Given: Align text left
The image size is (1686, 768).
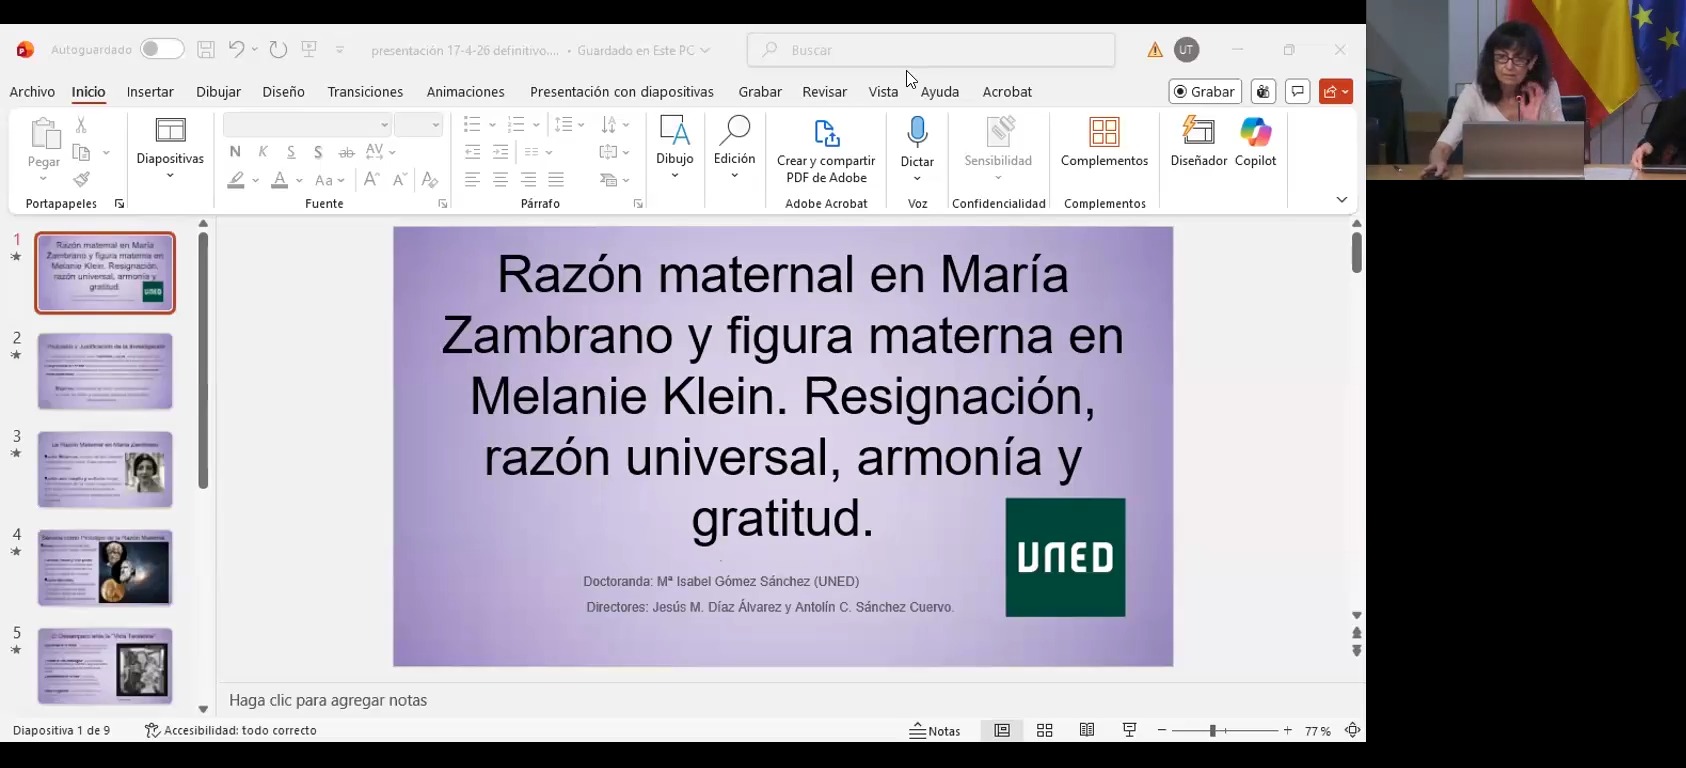Looking at the screenshot, I should [x=473, y=180].
